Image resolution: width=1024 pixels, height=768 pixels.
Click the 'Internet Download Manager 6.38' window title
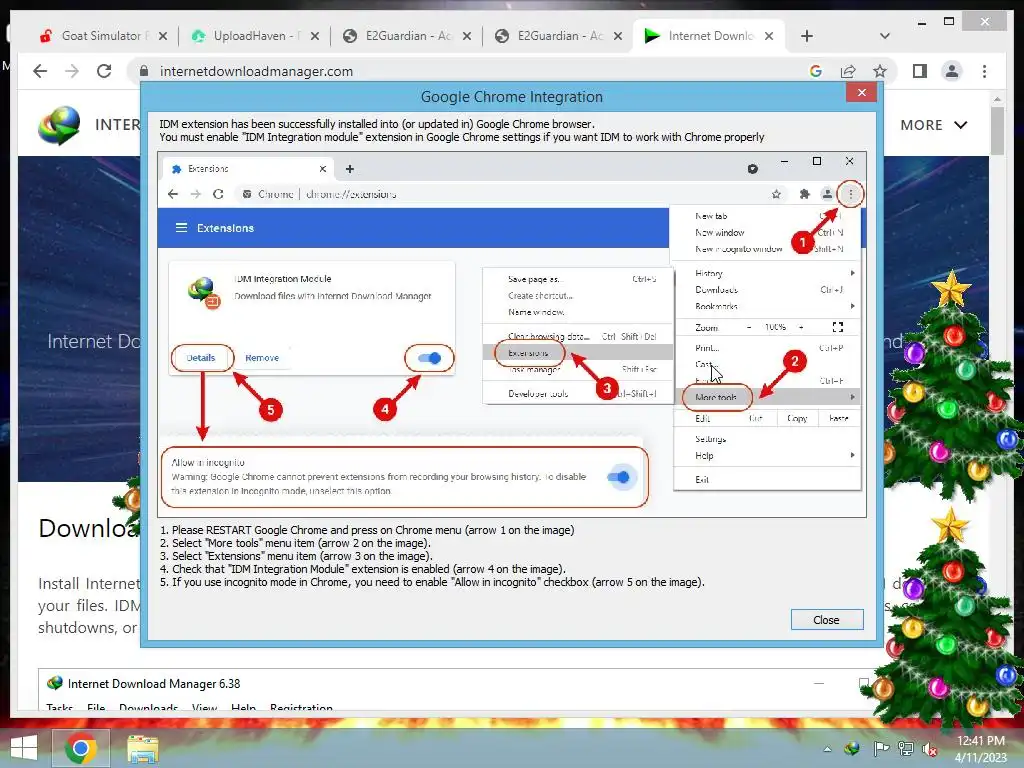point(154,684)
